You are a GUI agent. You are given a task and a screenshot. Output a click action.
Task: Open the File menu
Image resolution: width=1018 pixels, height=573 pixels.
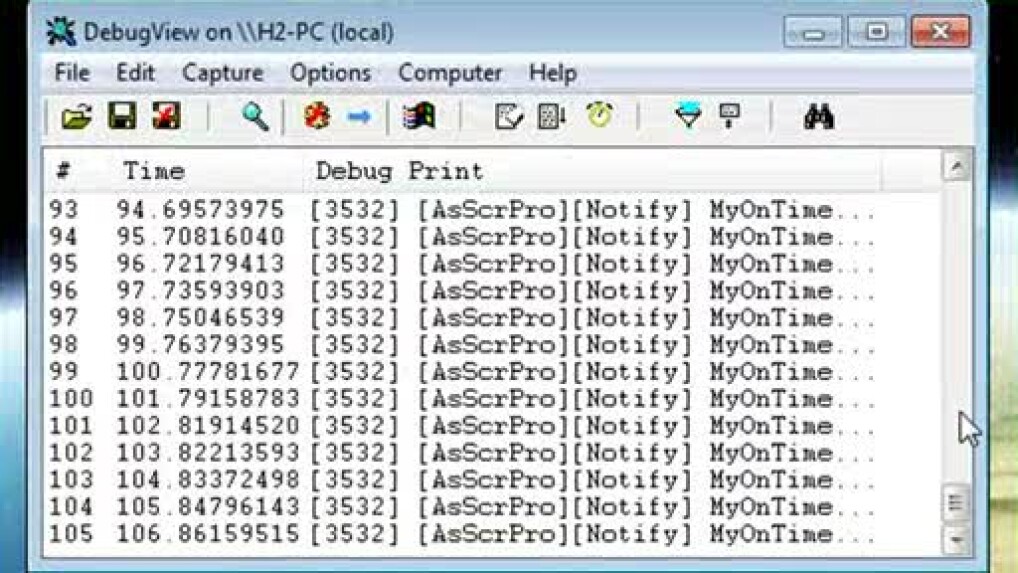pos(72,73)
